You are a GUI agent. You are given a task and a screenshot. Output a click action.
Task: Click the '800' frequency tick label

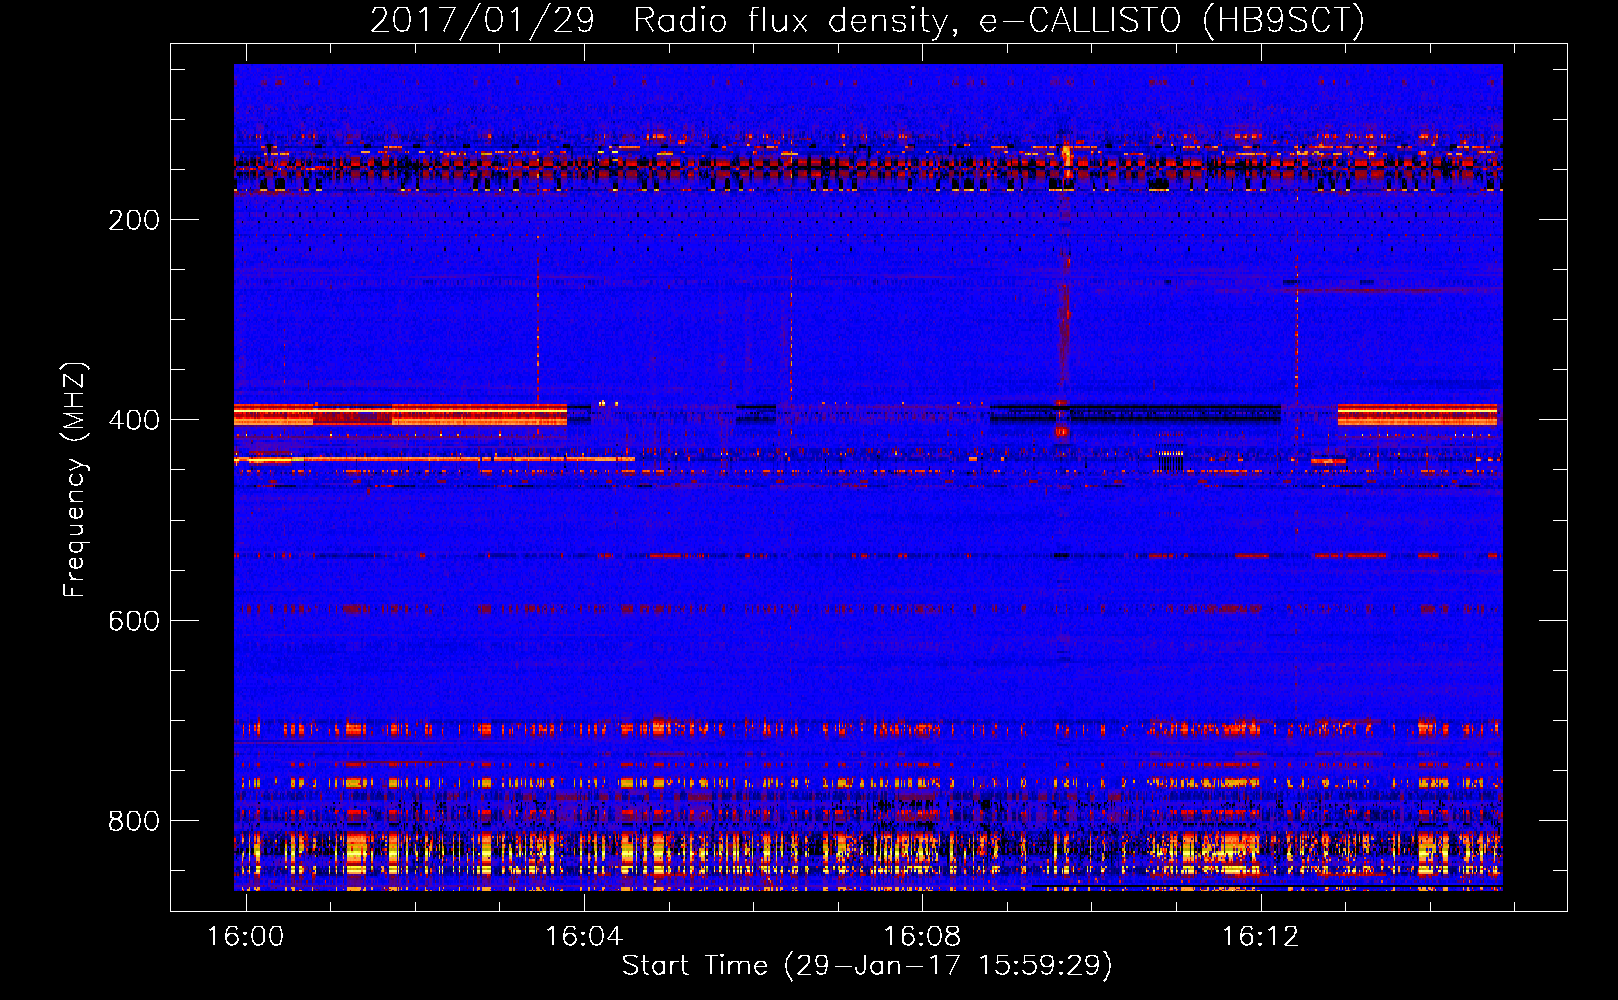click(134, 821)
